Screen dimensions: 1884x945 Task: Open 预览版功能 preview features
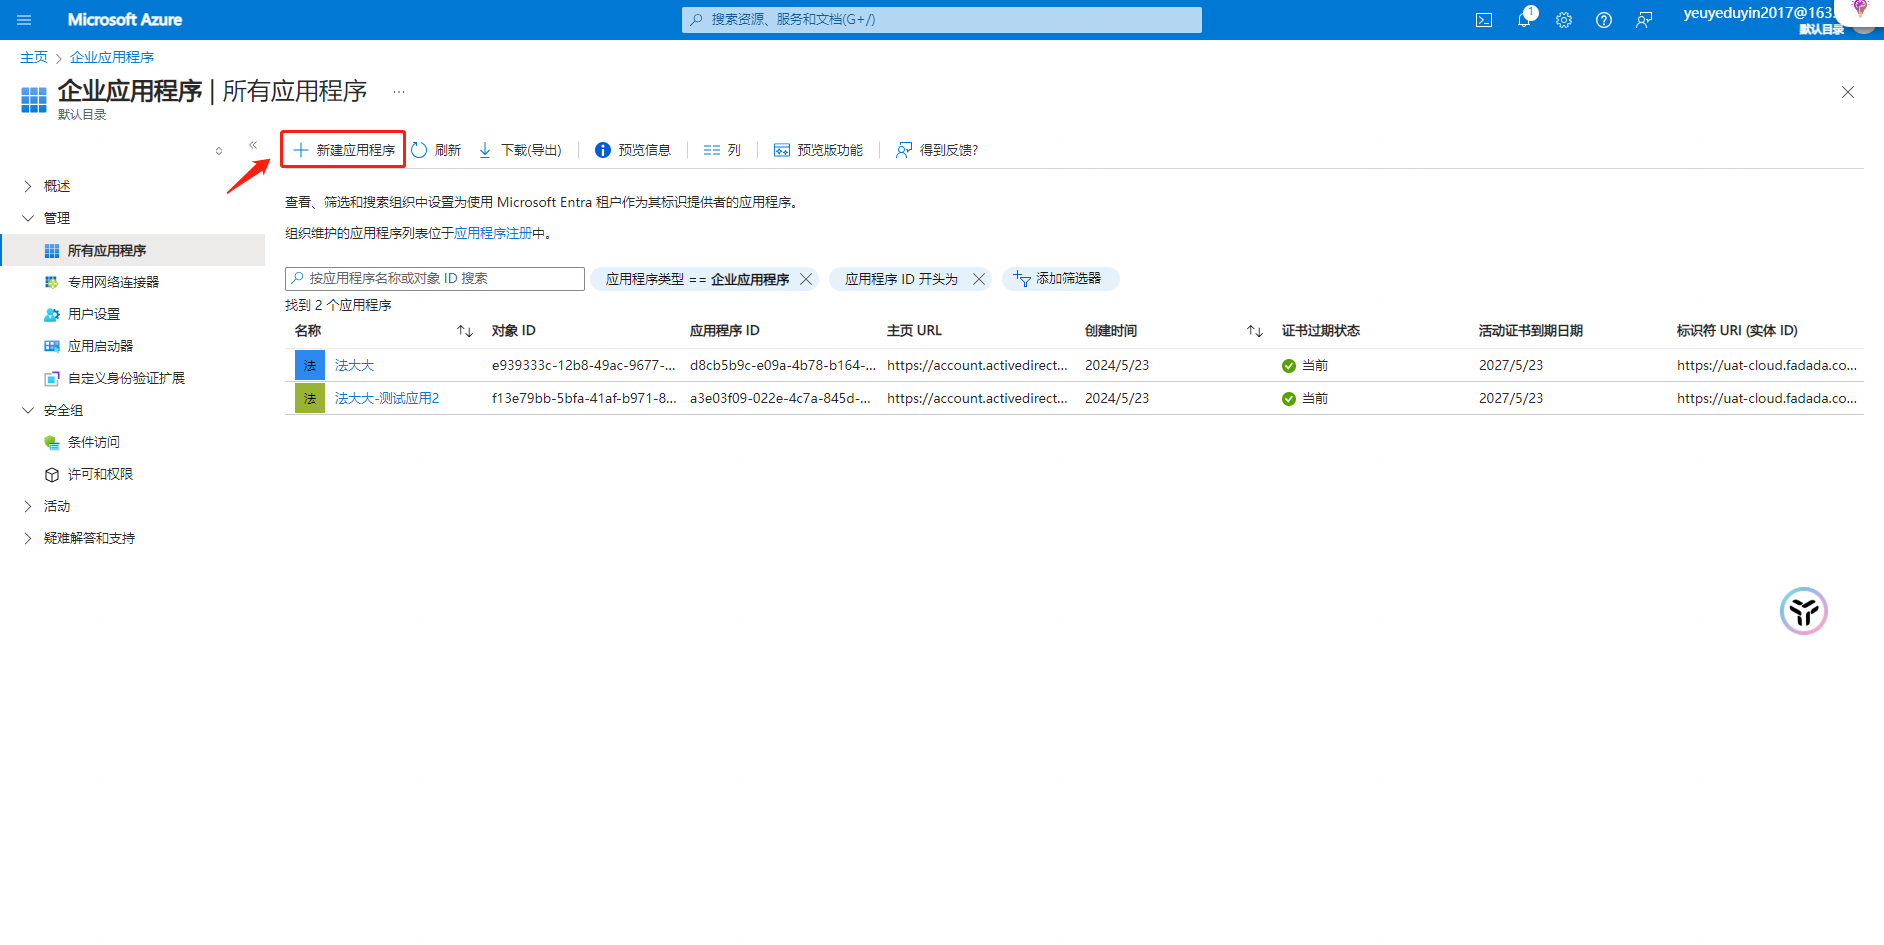(818, 150)
